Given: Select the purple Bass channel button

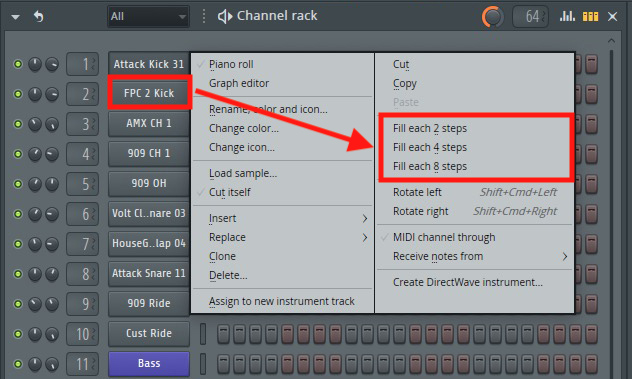Looking at the screenshot, I should [149, 363].
